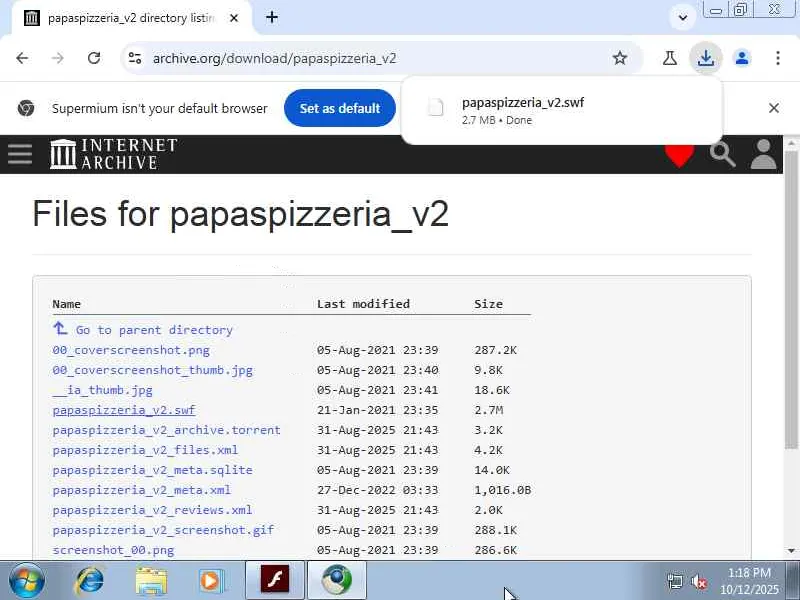
Task: Click the red heart donate icon
Action: click(679, 156)
